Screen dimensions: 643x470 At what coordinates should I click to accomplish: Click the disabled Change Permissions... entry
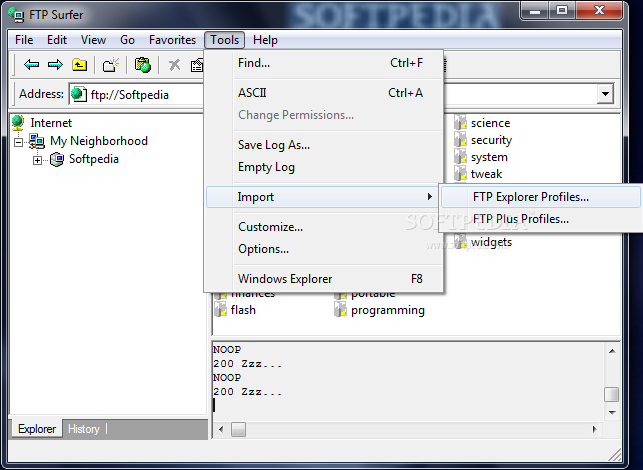point(323,115)
